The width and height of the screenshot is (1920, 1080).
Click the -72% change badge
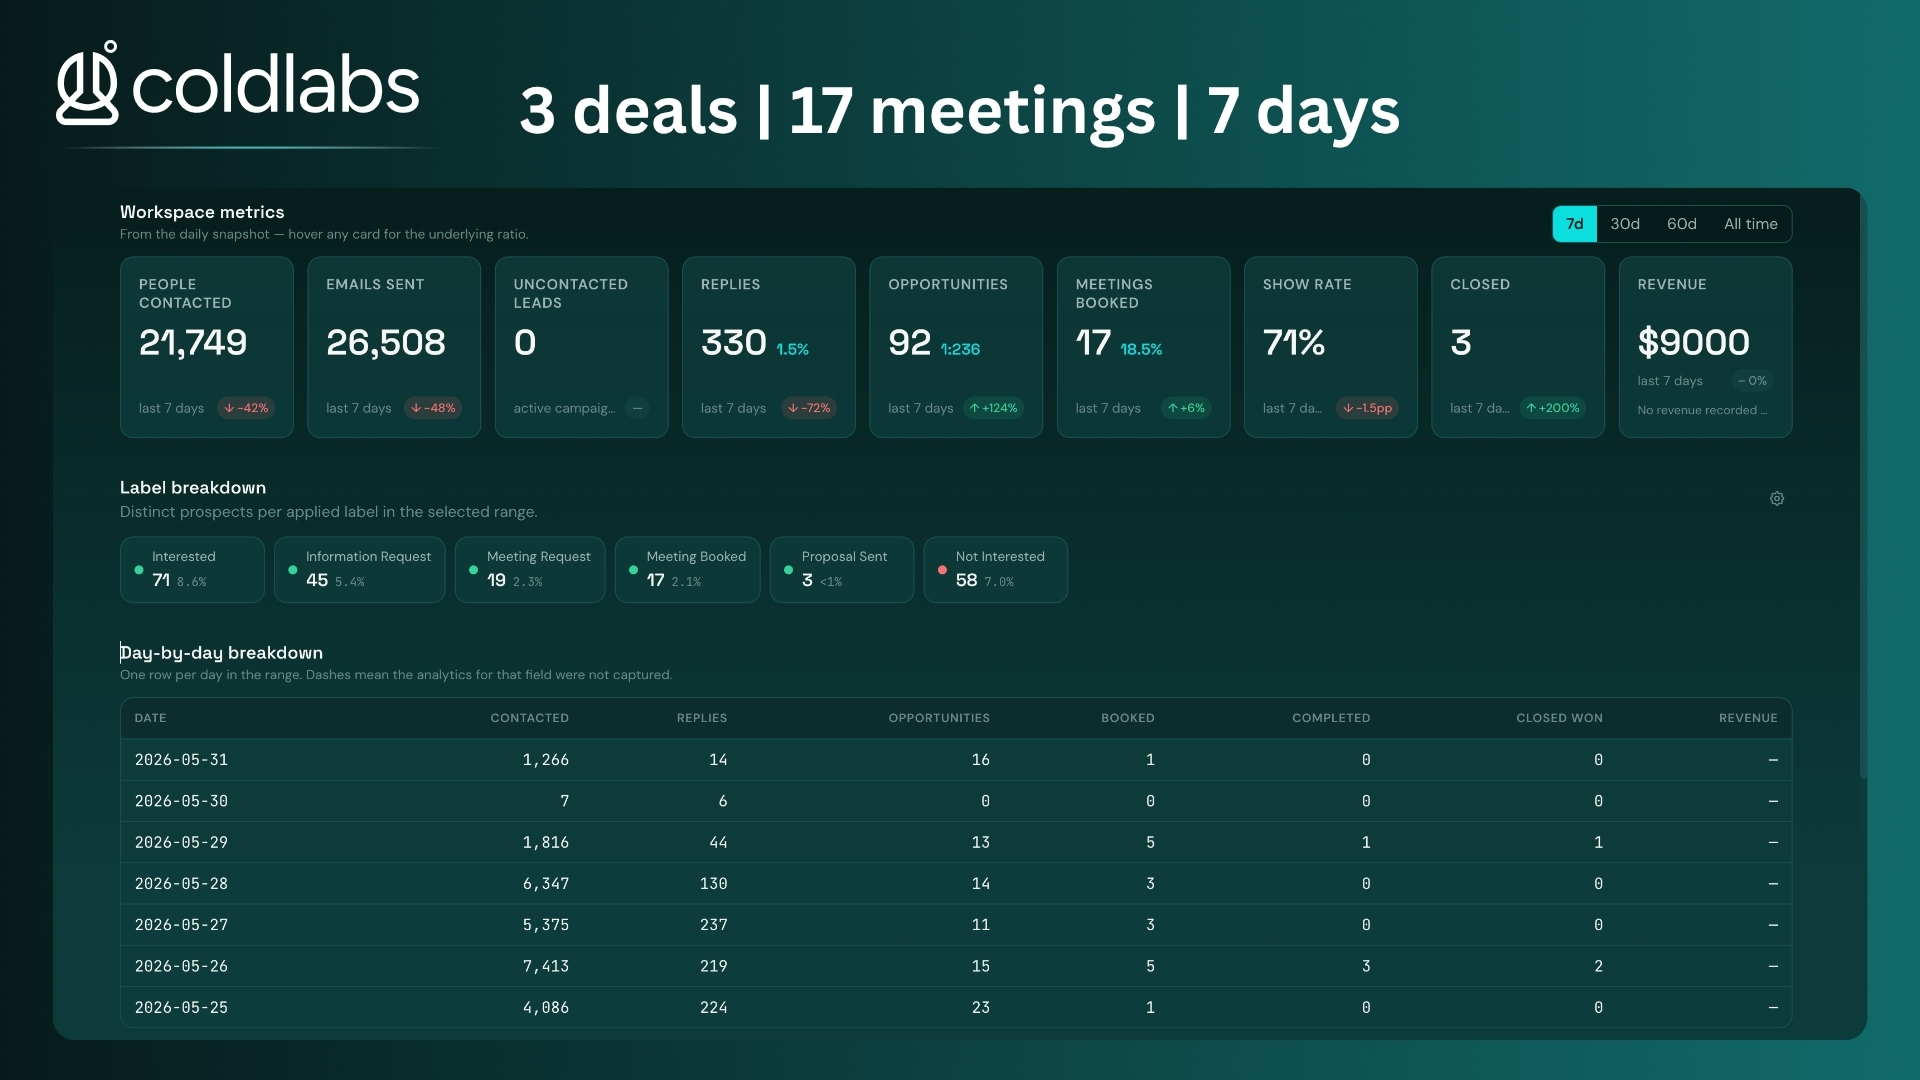[x=808, y=408]
